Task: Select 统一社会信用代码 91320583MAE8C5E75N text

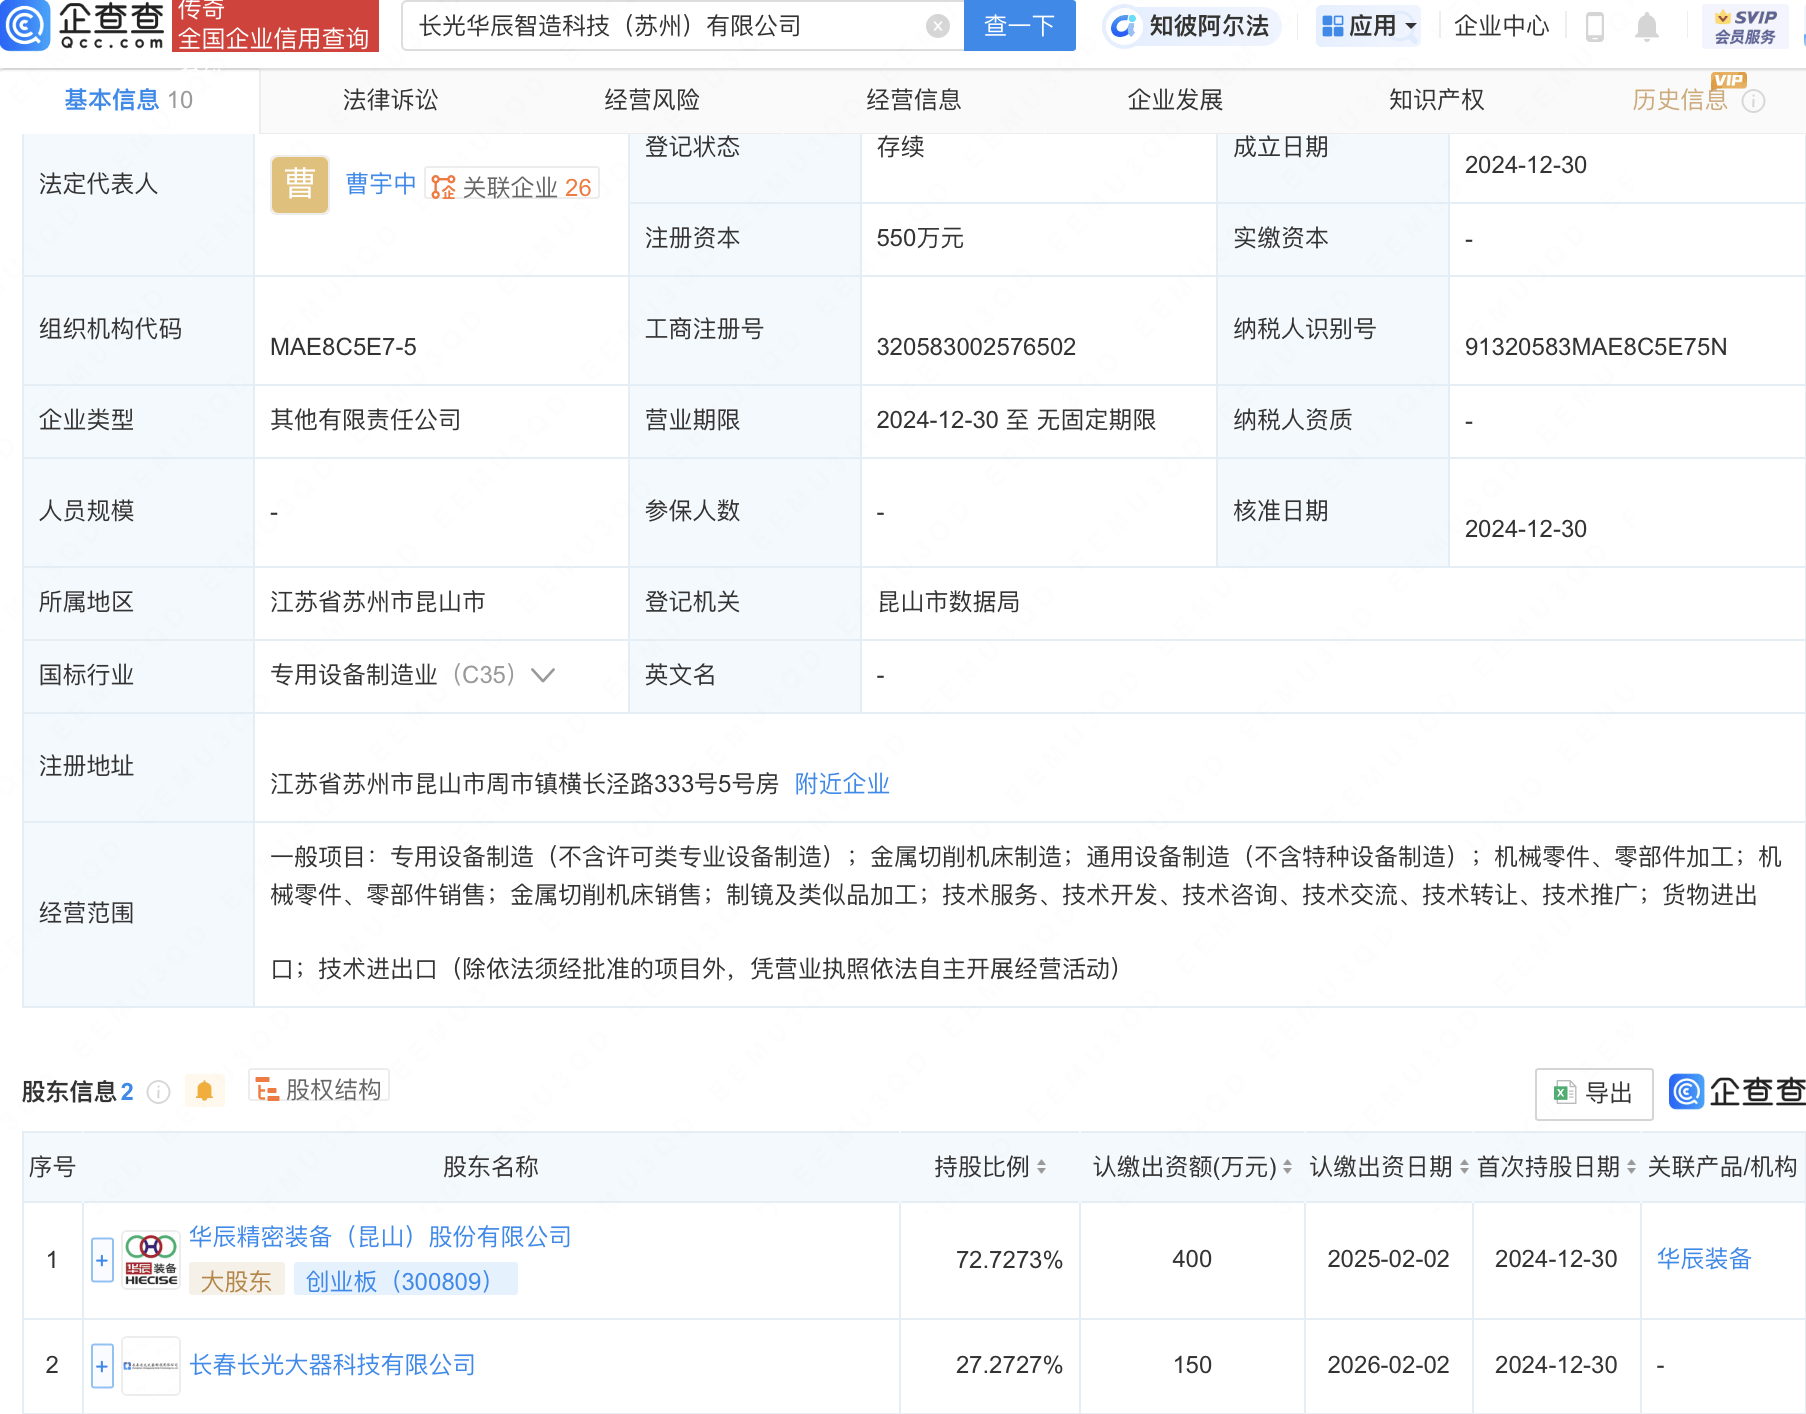Action: point(1596,347)
